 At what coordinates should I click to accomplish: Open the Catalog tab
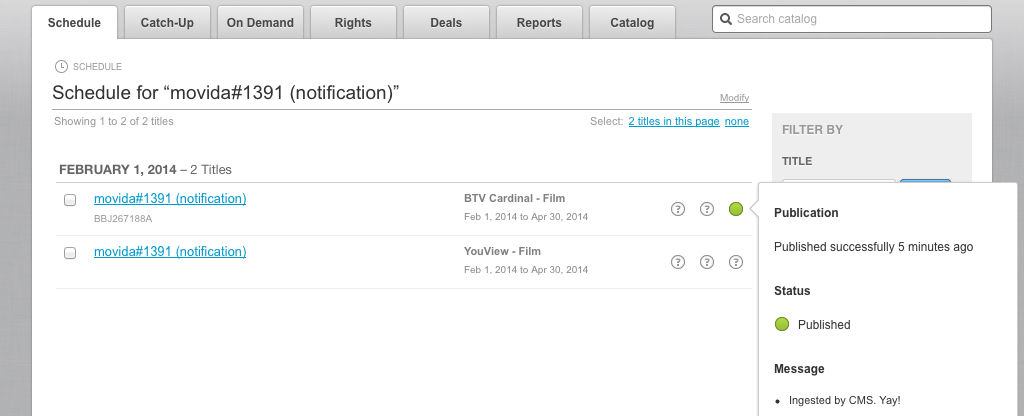[x=632, y=23]
